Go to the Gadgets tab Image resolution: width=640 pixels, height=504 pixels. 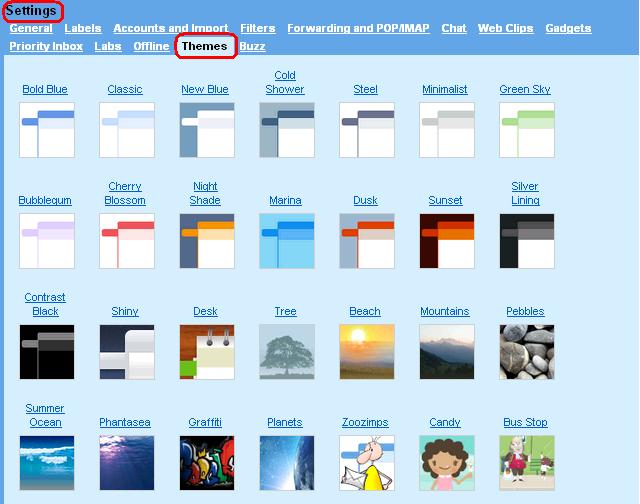[x=568, y=28]
